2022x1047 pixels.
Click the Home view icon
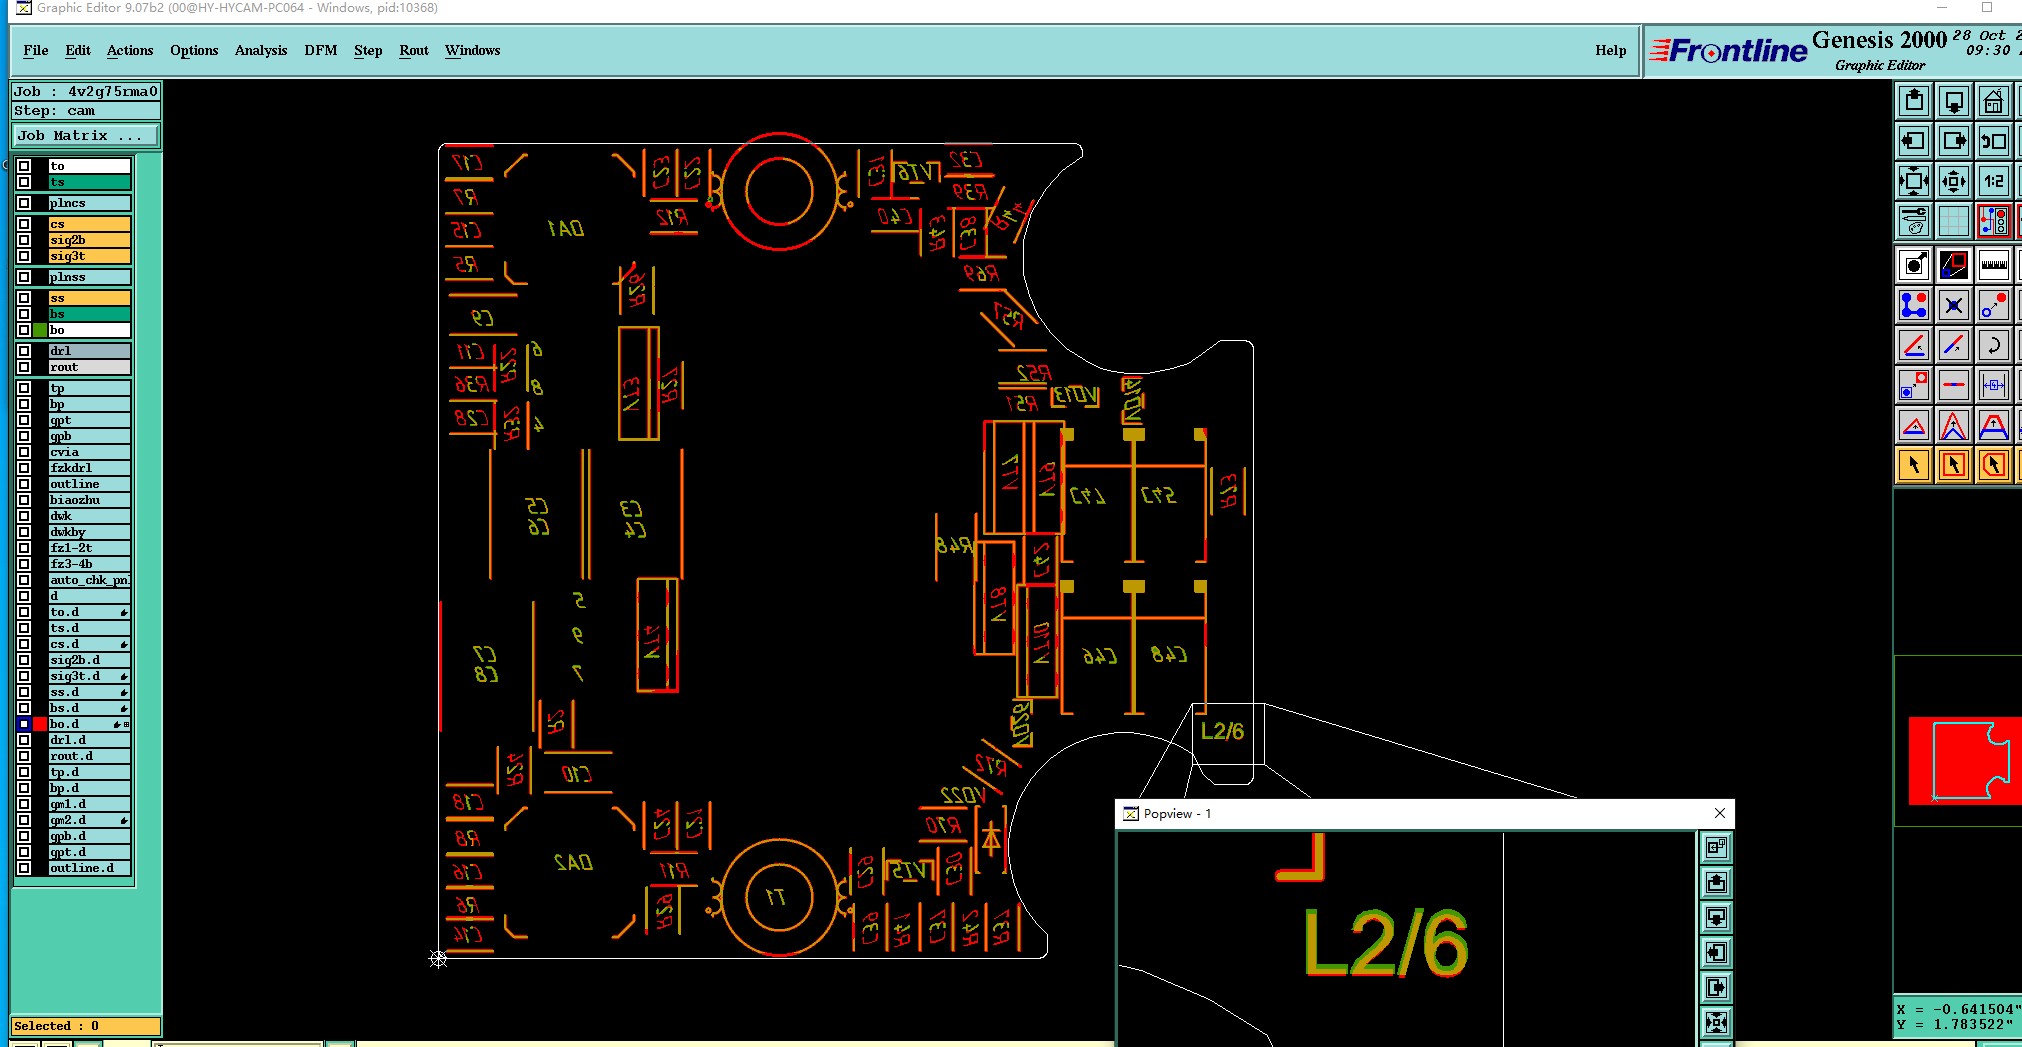(1993, 101)
